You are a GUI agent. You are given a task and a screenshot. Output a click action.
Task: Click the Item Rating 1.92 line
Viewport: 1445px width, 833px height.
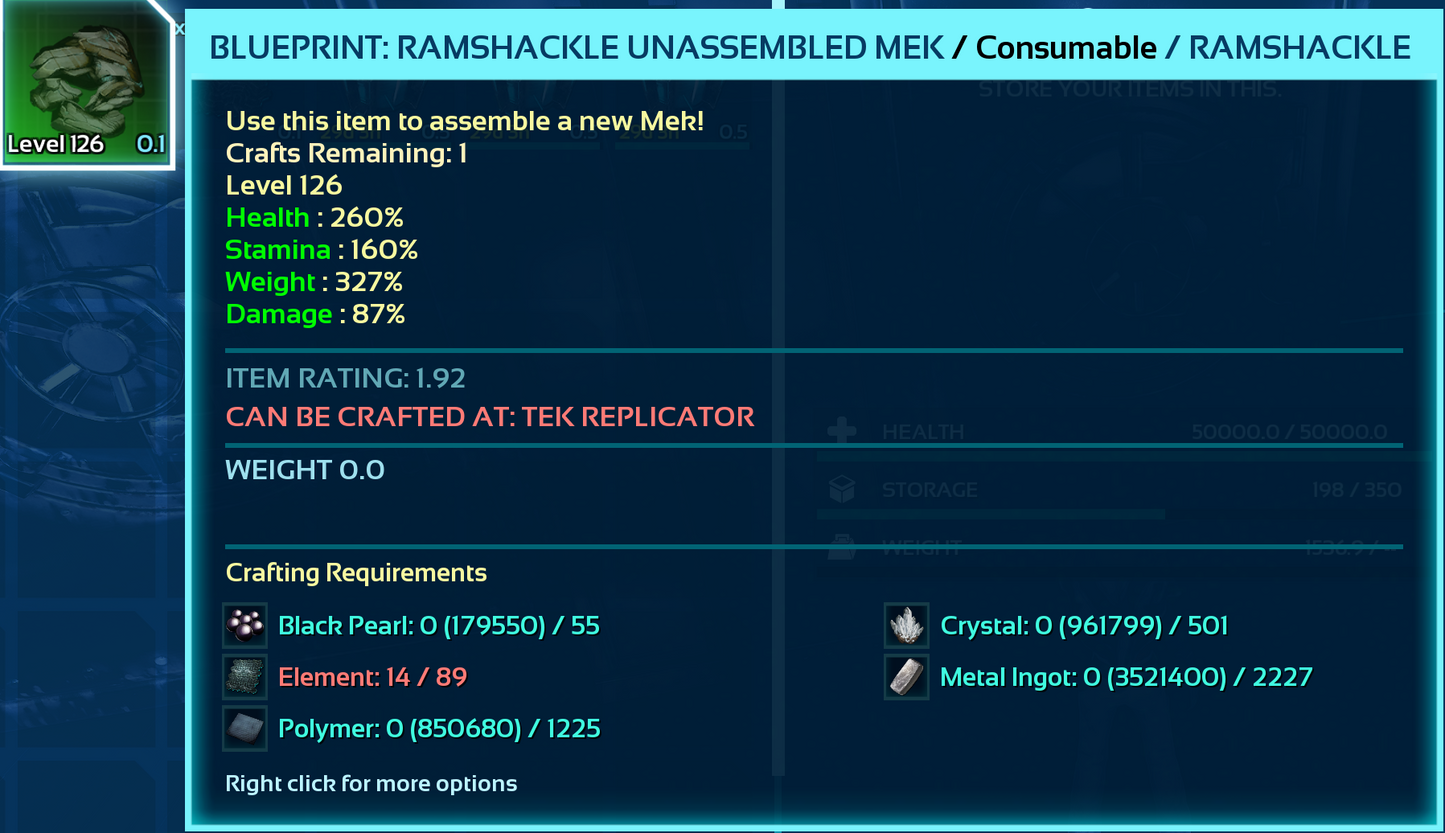345,378
